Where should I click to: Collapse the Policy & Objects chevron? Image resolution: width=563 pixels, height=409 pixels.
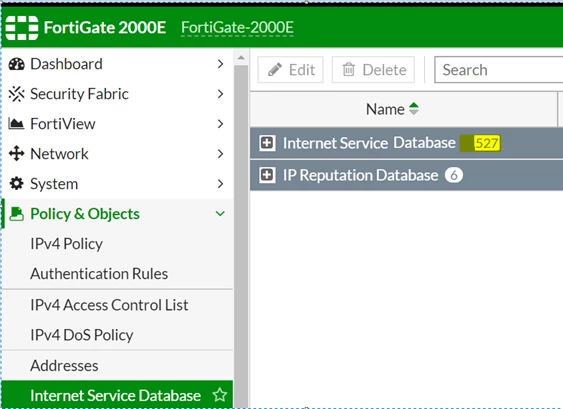point(220,214)
